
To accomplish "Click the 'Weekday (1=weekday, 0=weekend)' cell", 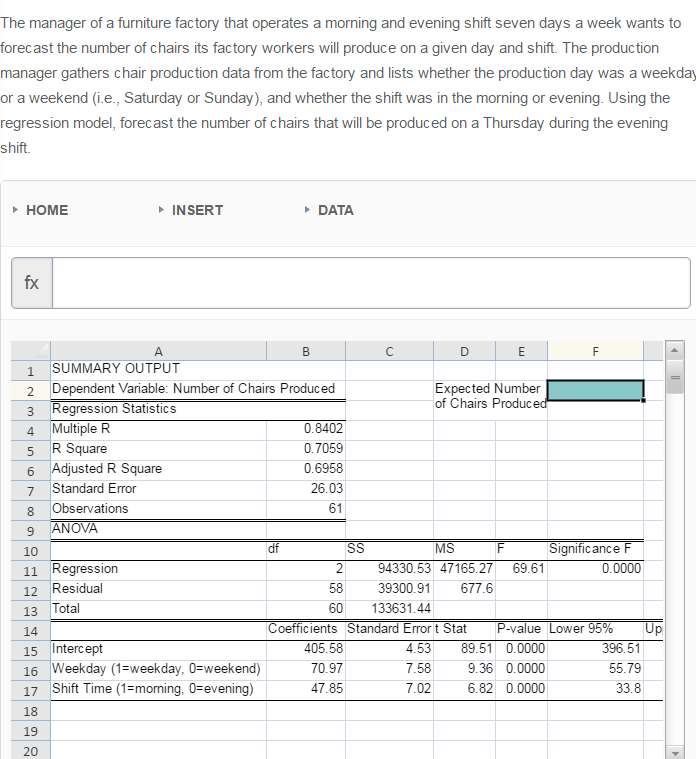I will (158, 668).
